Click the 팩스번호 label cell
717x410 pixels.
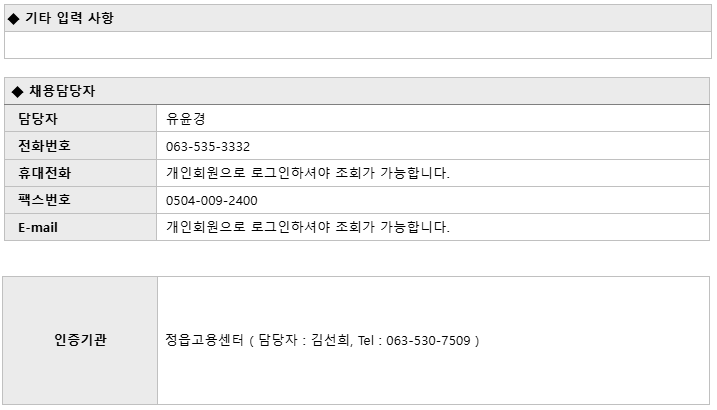[80, 200]
